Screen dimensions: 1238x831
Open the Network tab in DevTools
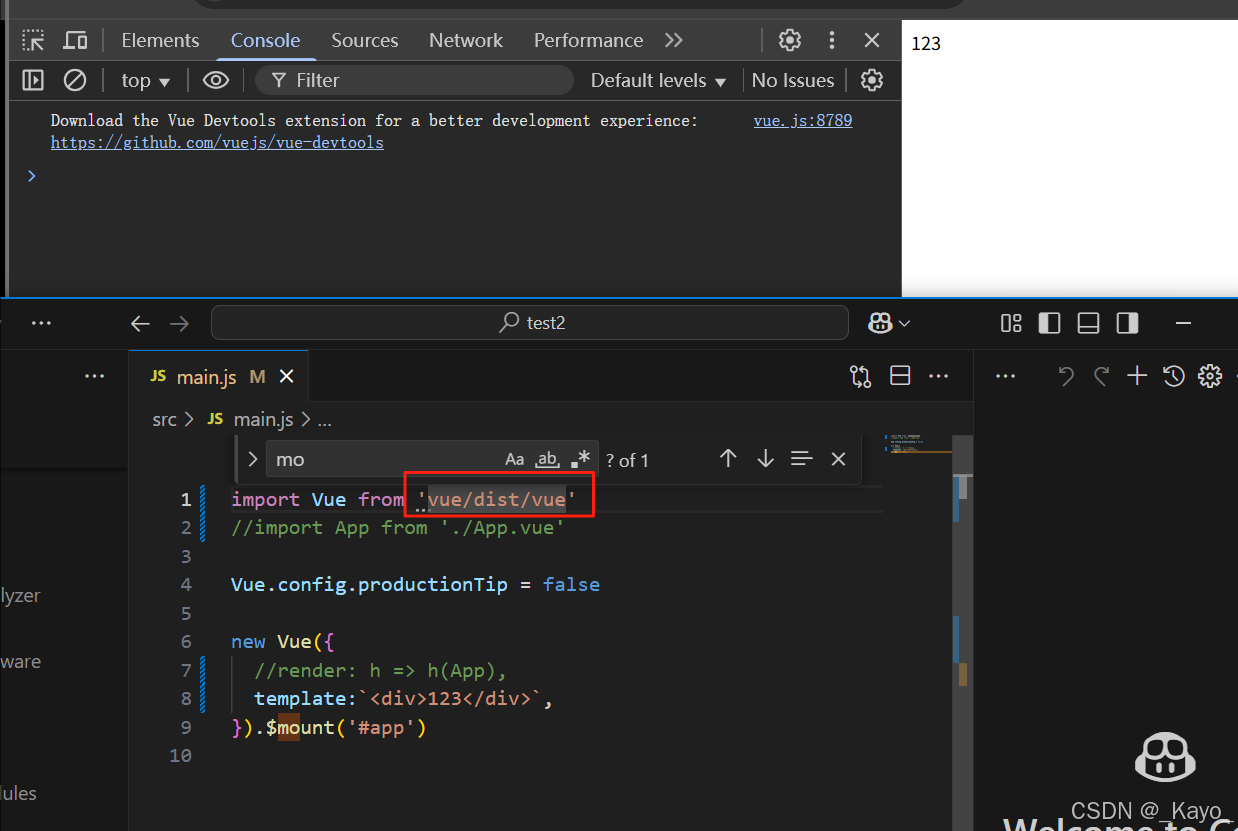click(466, 40)
